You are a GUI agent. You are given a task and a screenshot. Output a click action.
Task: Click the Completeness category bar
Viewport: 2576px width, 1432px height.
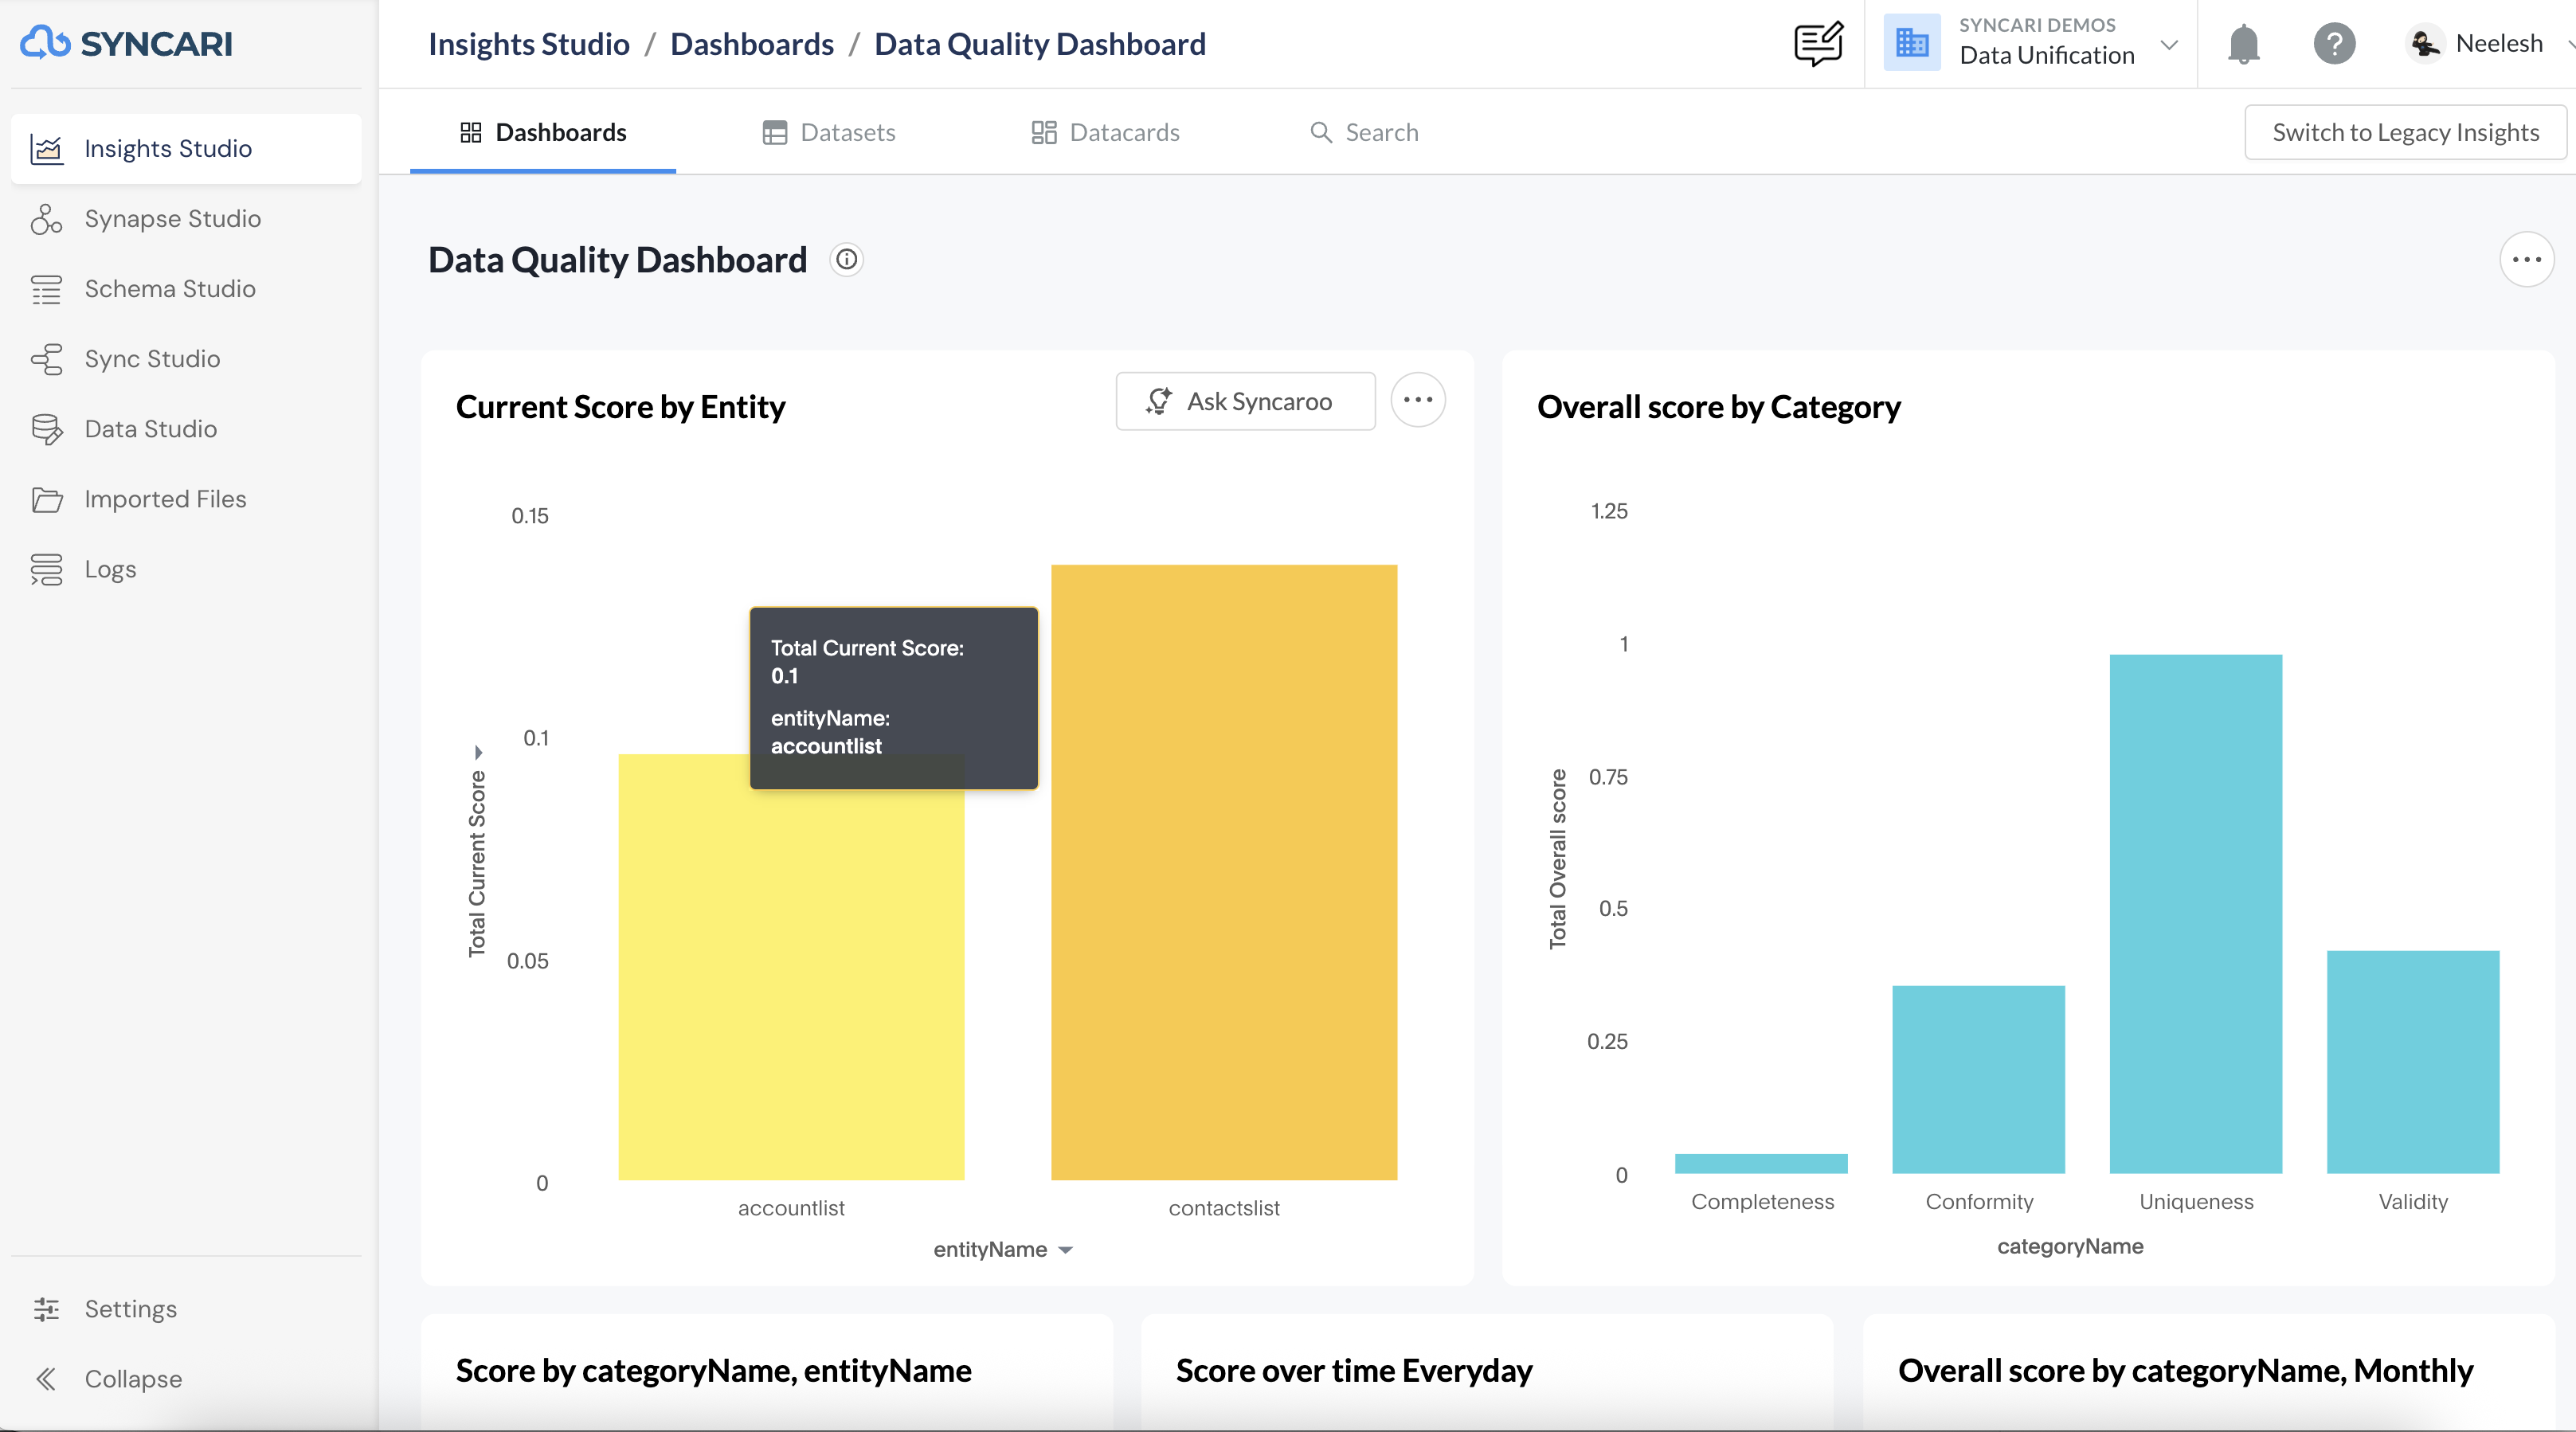pos(1762,1164)
